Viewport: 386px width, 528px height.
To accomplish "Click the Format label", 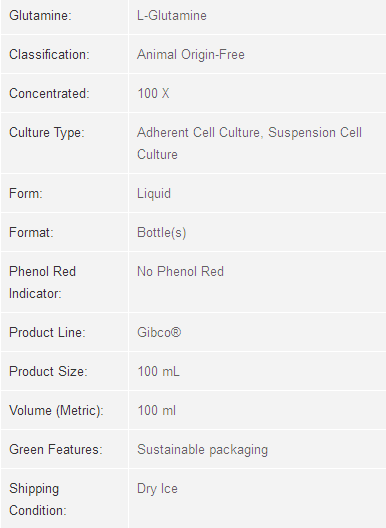I will pyautogui.click(x=31, y=233).
